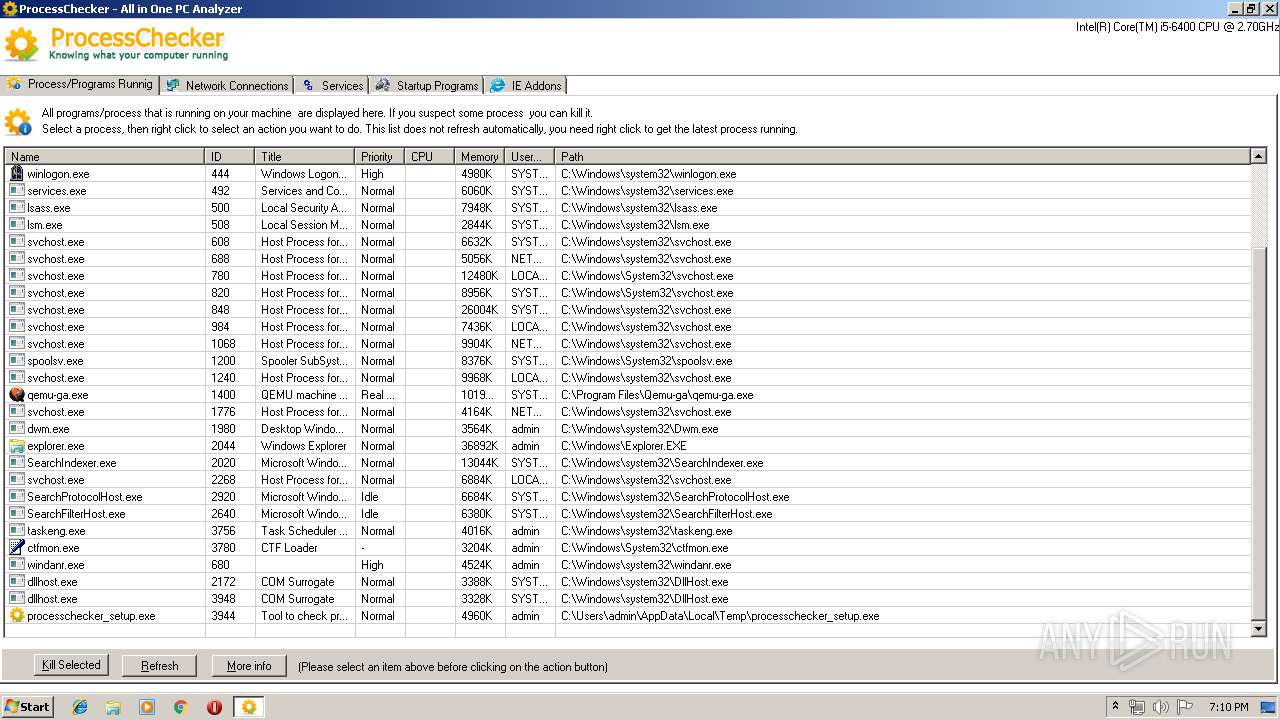1280x720 pixels.
Task: Click the 36892K memory value
Action: point(480,446)
